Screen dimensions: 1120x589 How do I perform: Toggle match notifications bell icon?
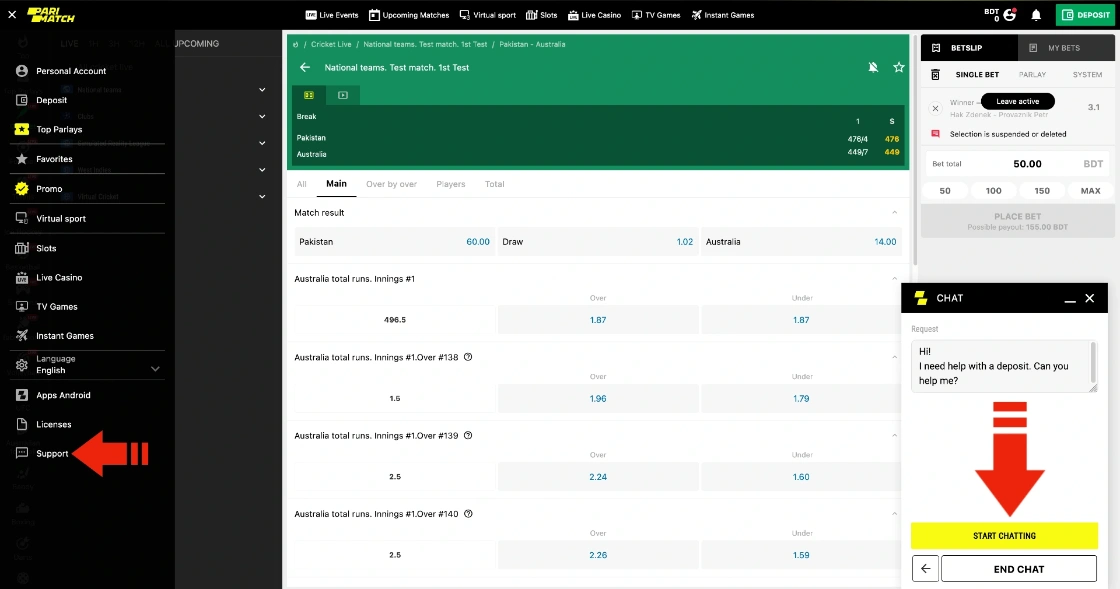tap(873, 67)
